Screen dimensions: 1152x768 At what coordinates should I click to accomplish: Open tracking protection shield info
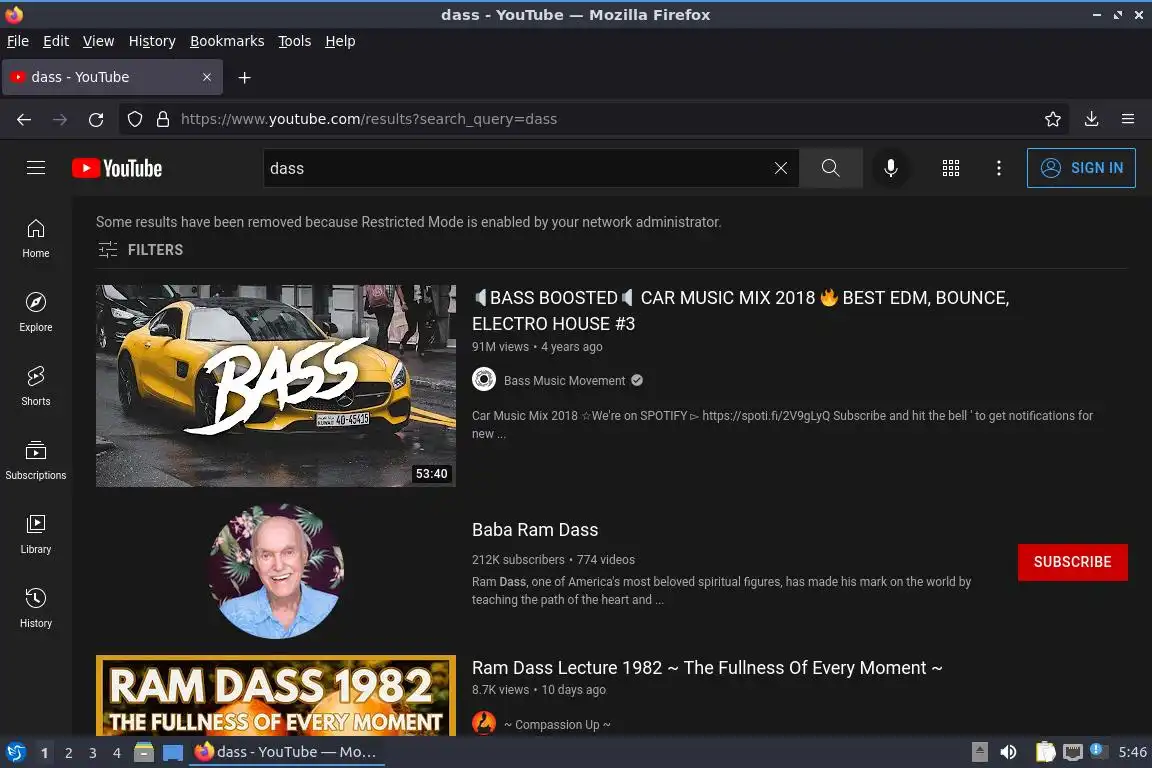135,119
